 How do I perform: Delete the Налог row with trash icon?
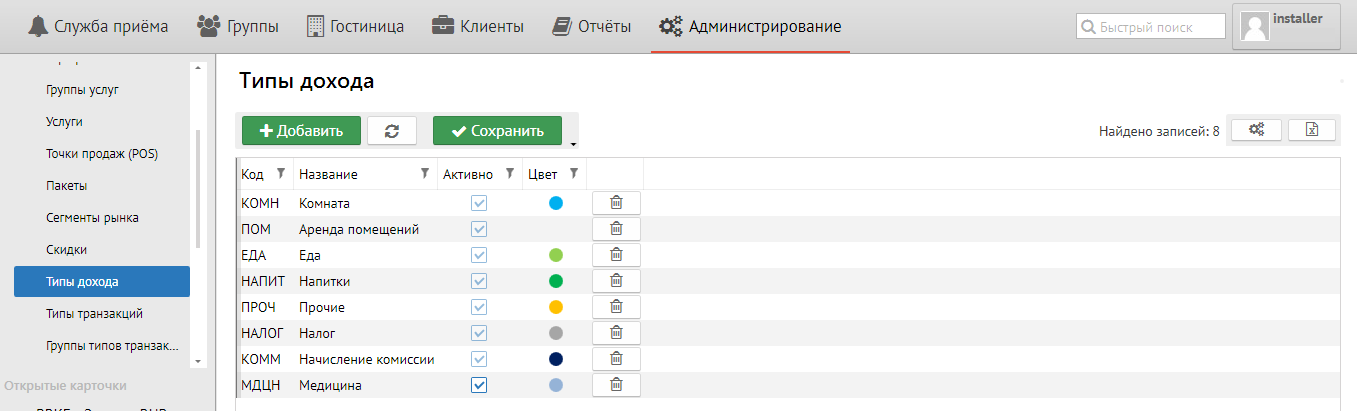(616, 333)
